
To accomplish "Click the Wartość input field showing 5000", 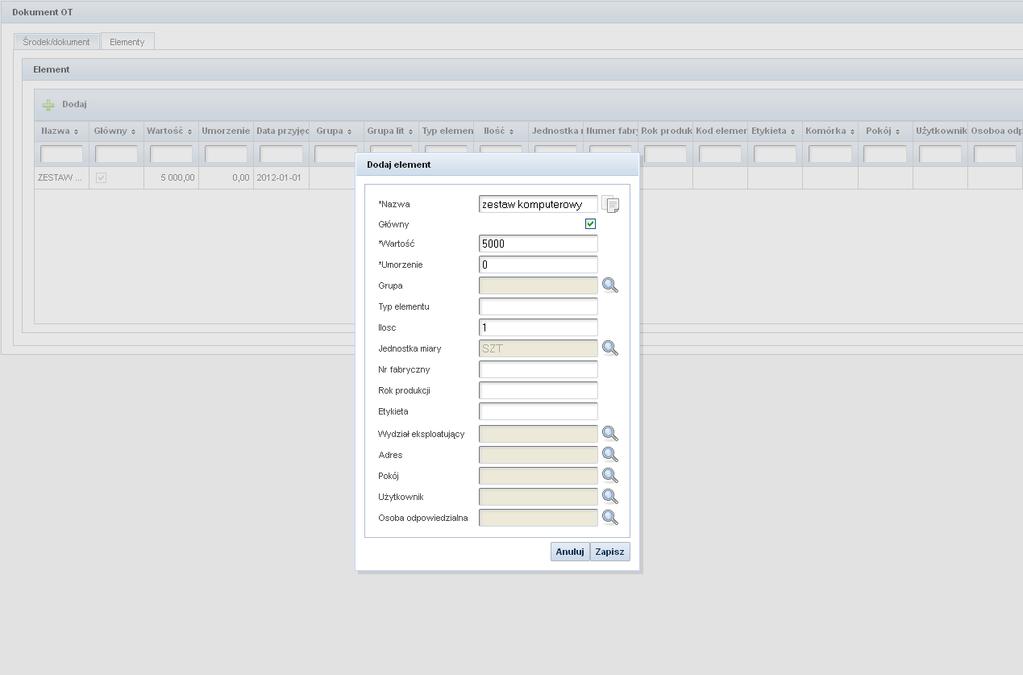I will [x=538, y=244].
